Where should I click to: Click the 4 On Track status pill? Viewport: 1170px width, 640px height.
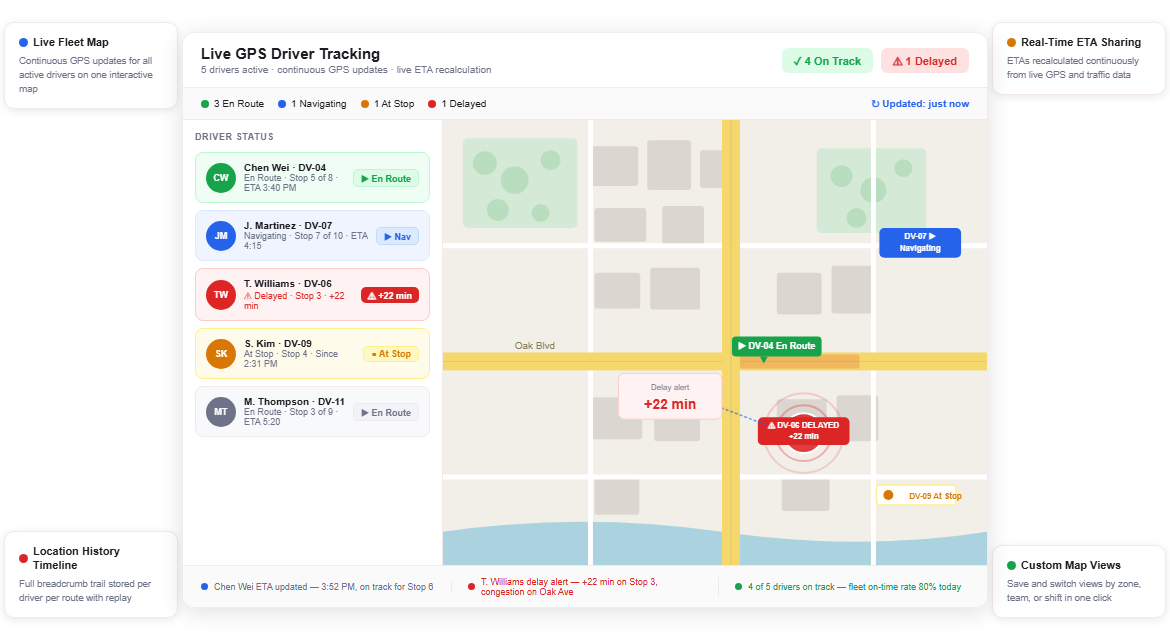coord(827,61)
